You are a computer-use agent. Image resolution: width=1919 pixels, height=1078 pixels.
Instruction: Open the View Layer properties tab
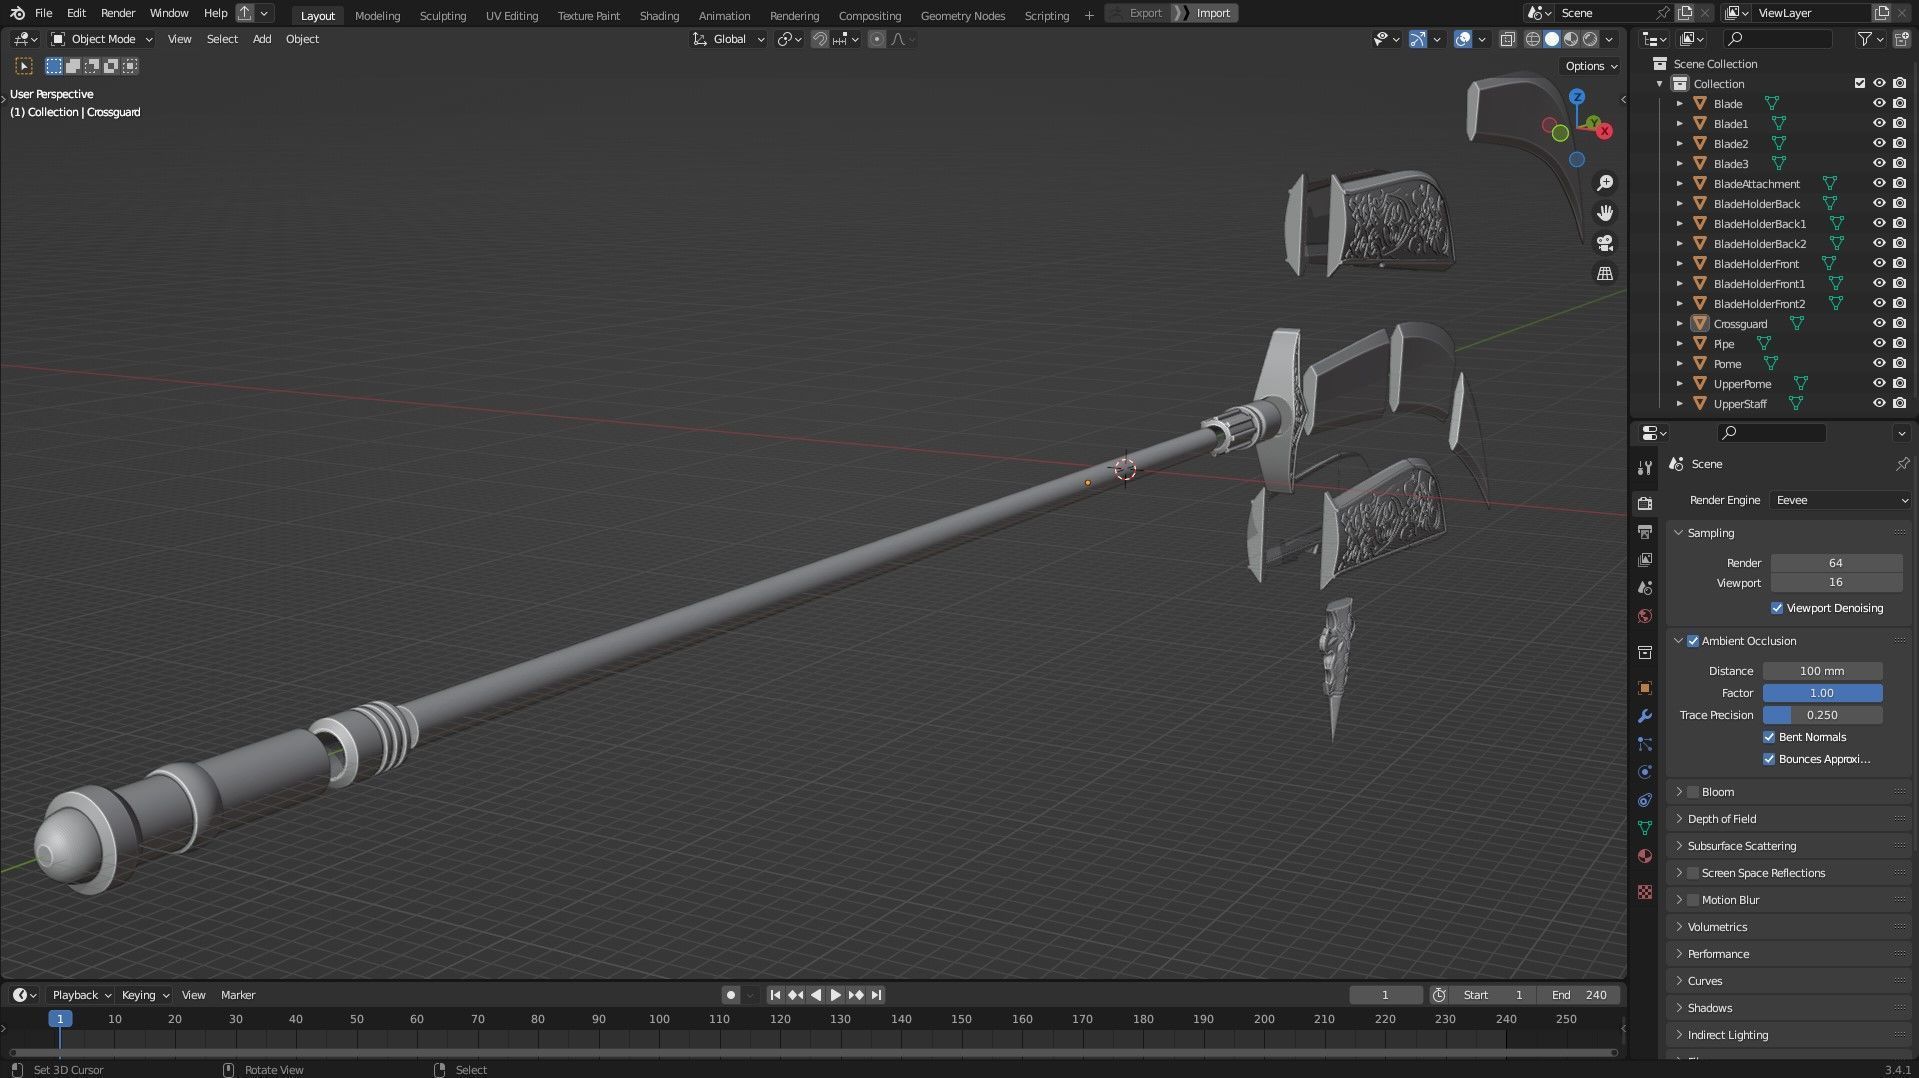[1645, 560]
